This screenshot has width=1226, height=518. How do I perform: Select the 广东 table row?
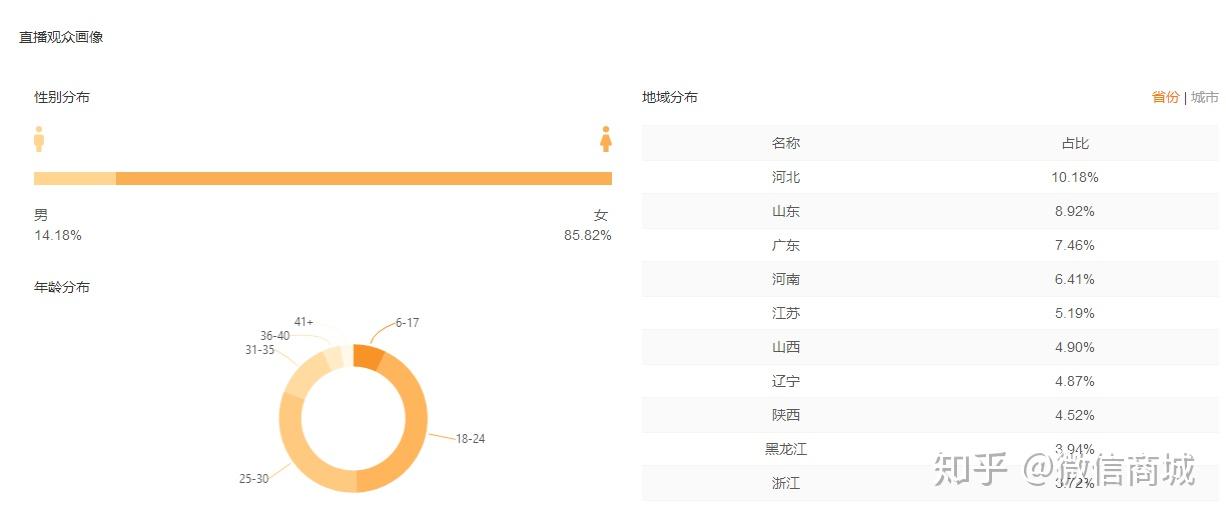point(930,245)
